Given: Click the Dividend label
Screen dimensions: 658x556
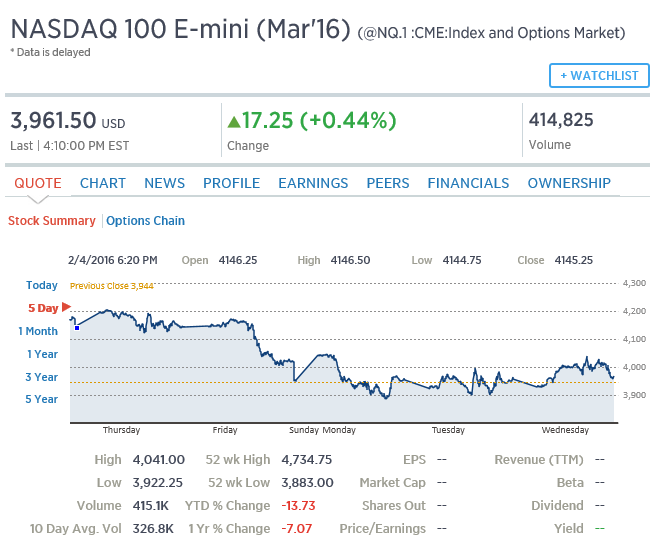Looking at the screenshot, I should [557, 506].
